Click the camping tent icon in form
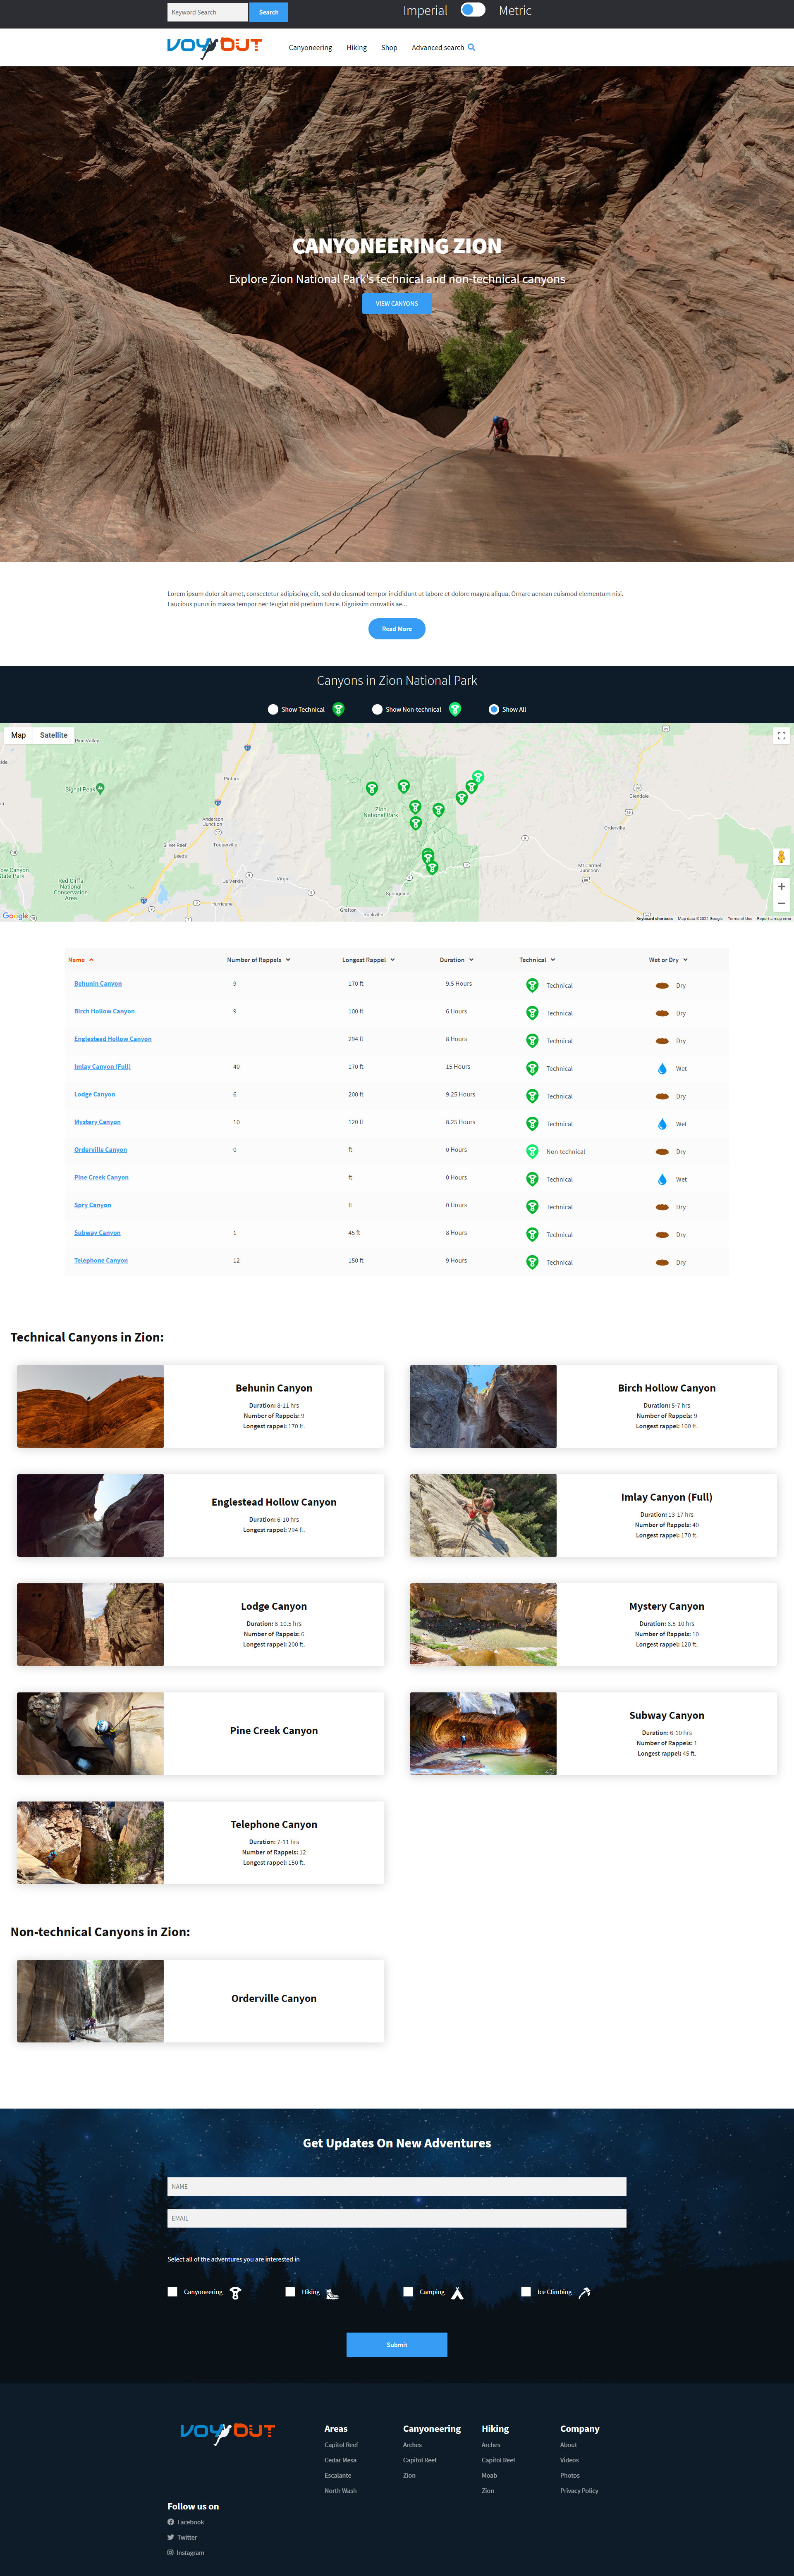 [x=457, y=2293]
